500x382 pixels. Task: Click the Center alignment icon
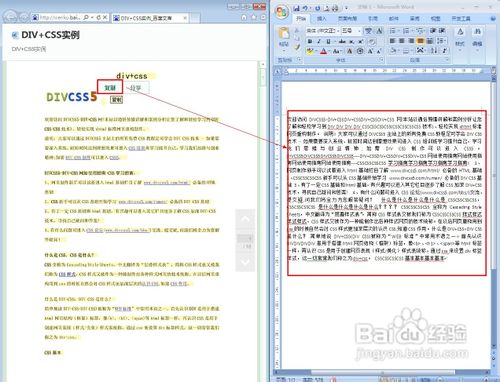[402, 41]
